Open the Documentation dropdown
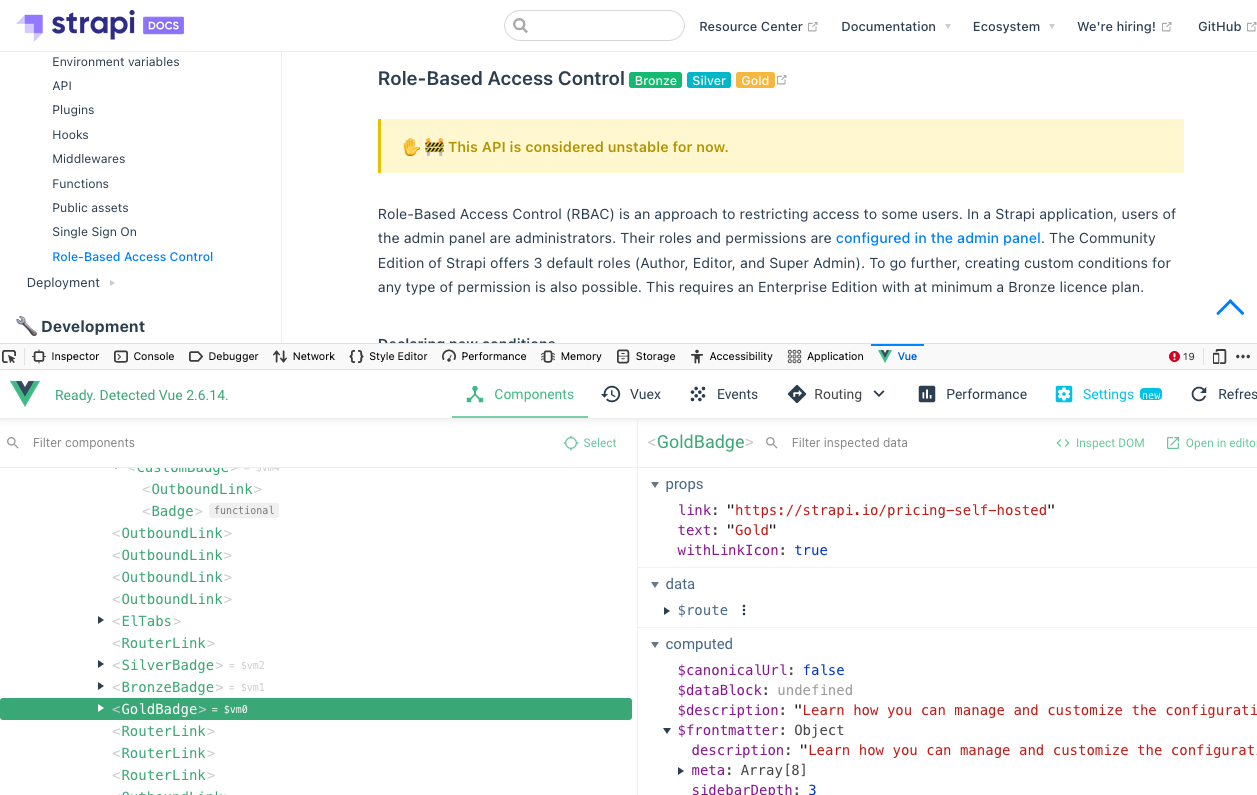The image size is (1257, 795). tap(896, 27)
